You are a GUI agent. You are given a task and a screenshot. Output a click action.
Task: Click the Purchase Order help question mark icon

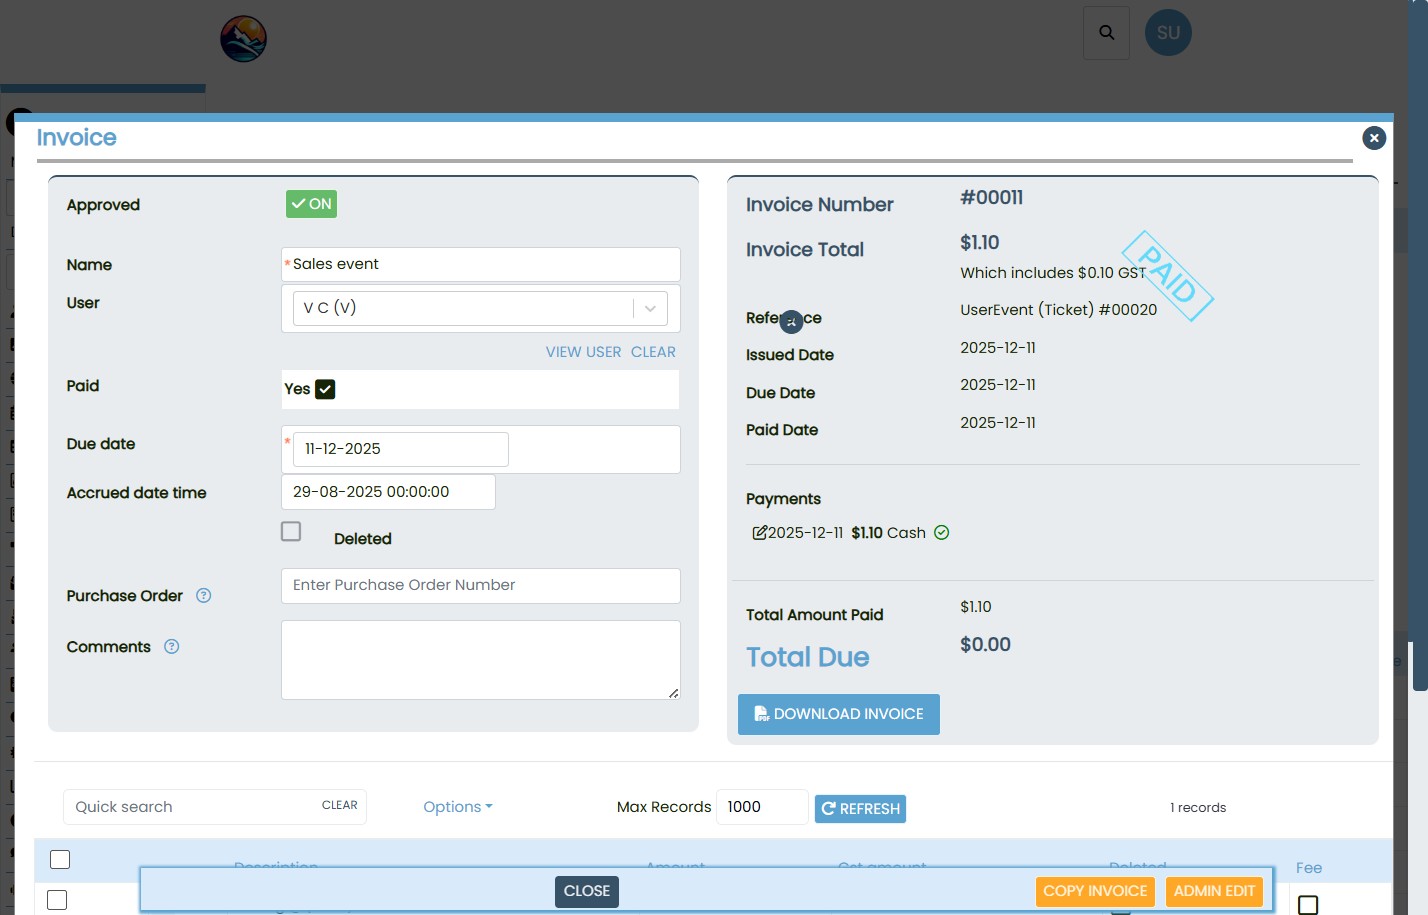tap(203, 595)
